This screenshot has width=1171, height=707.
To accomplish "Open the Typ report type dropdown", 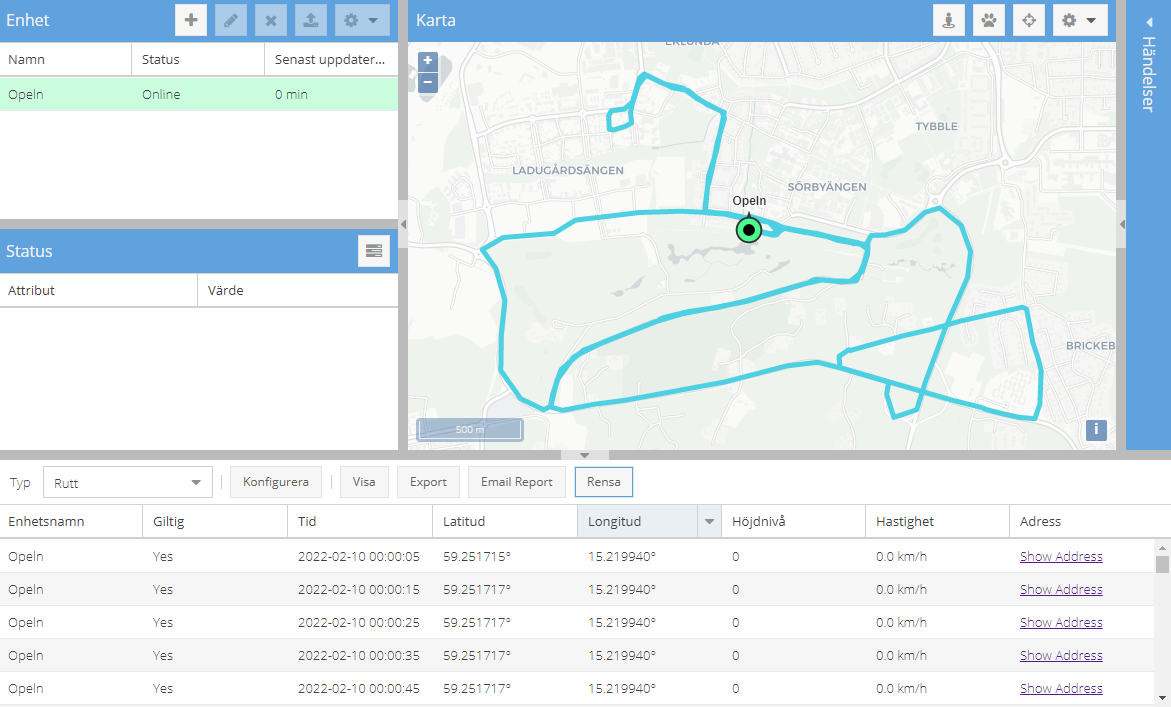I will (127, 482).
